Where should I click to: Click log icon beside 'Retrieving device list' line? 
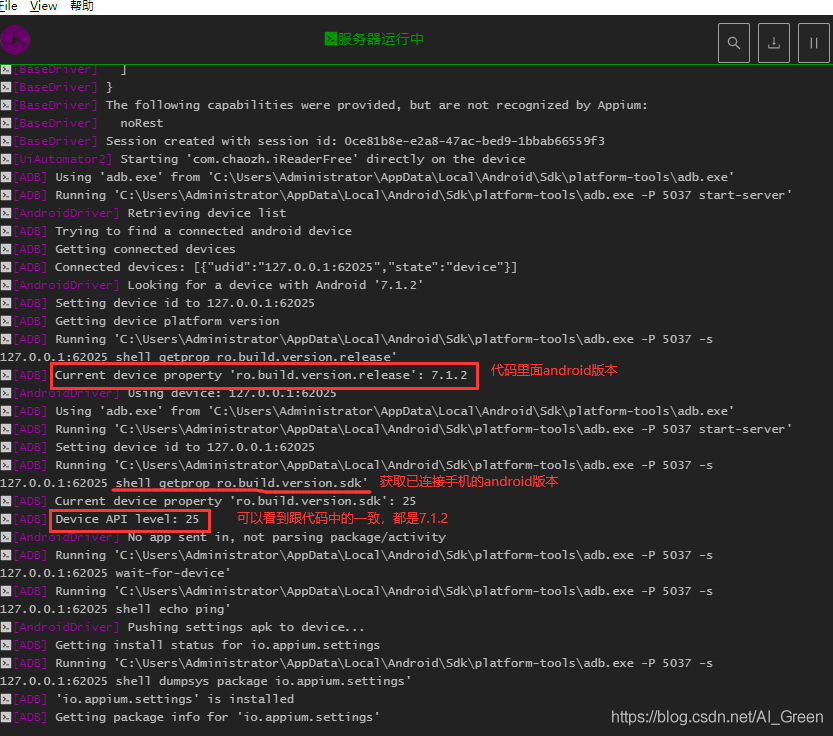(x=6, y=213)
